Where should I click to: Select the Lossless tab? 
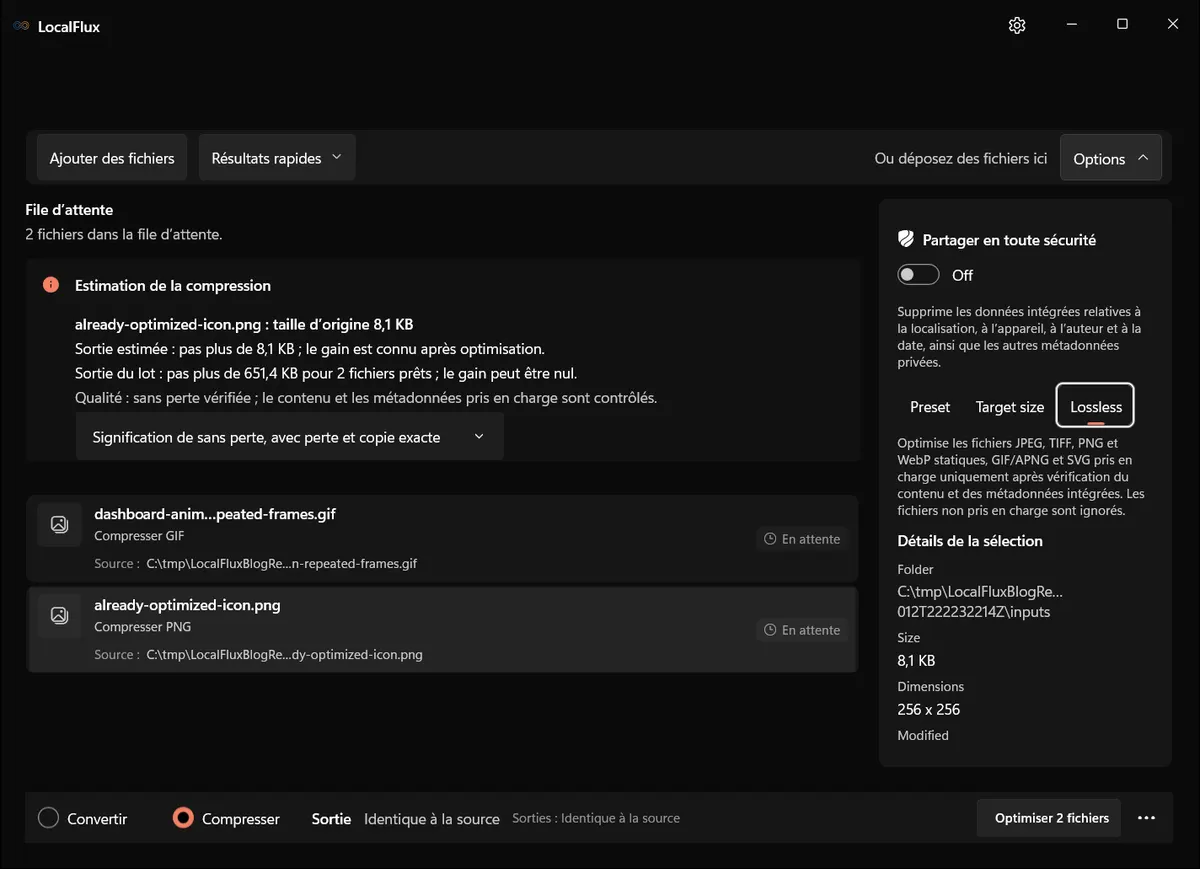(1096, 406)
